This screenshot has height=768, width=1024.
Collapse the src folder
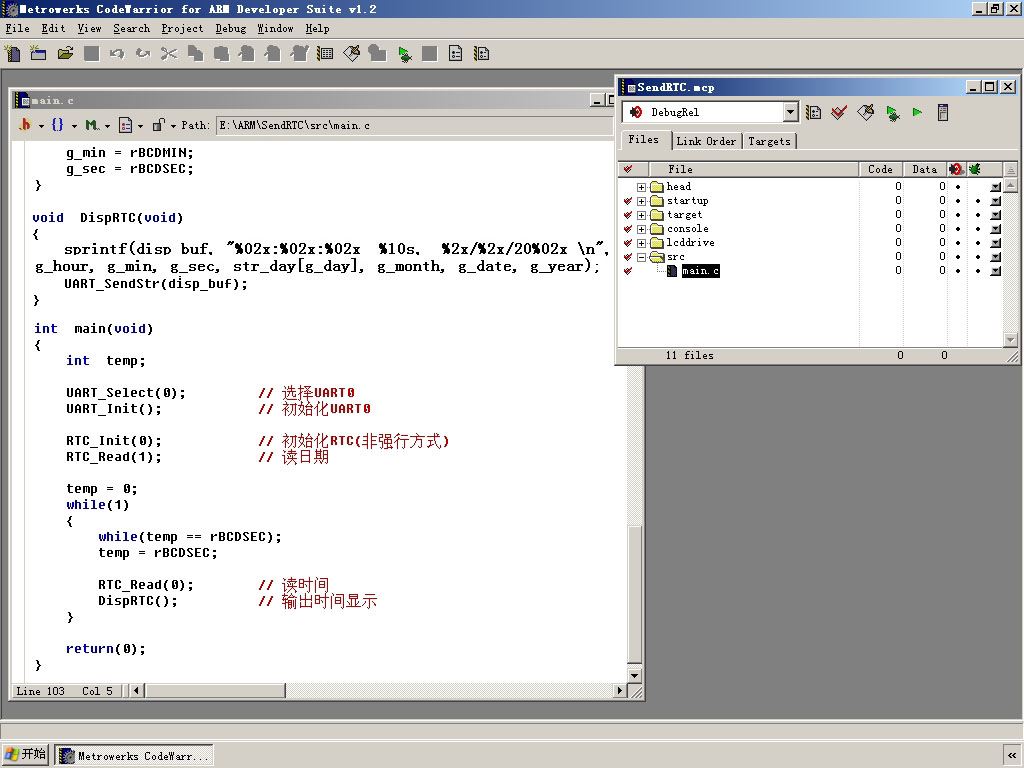641,257
